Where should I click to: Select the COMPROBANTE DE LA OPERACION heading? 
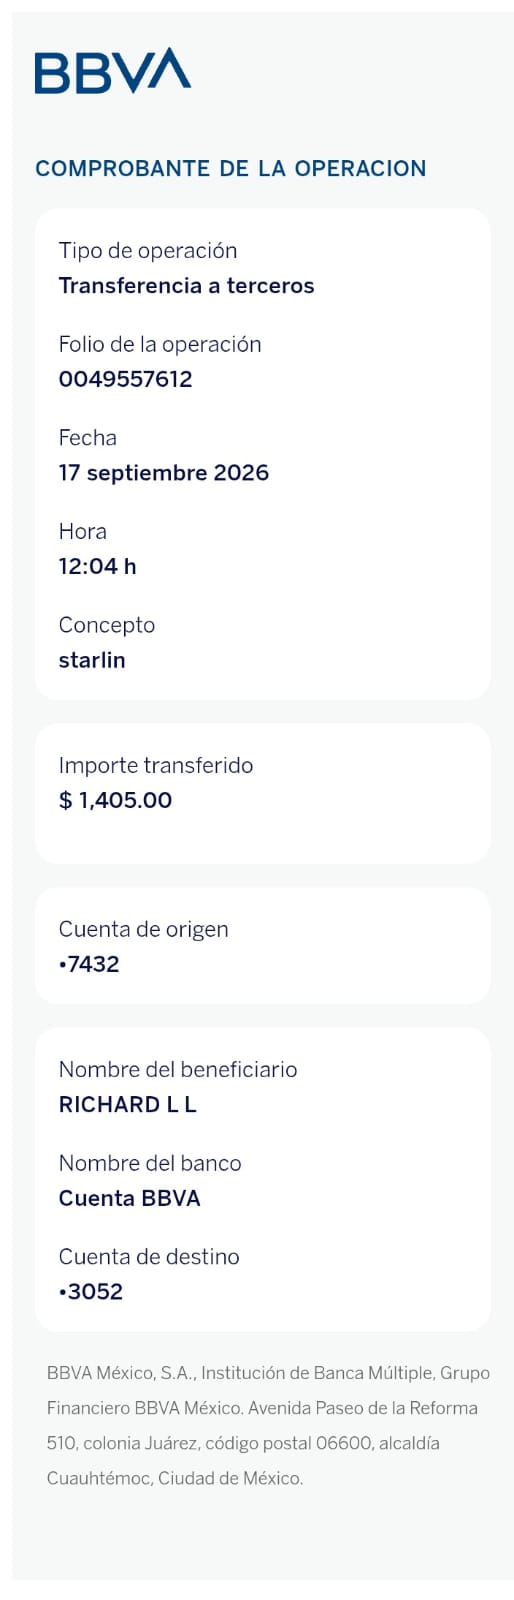pos(231,168)
